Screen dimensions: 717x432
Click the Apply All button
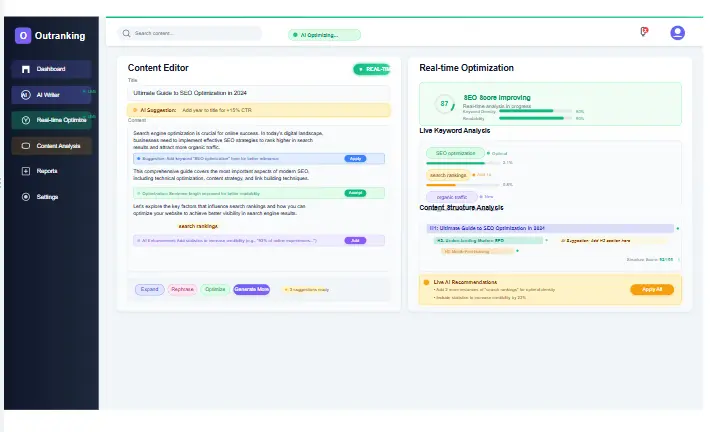point(652,289)
